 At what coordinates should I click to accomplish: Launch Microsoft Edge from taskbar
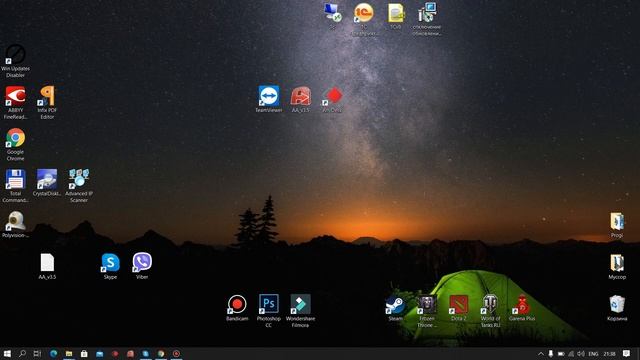coord(53,354)
